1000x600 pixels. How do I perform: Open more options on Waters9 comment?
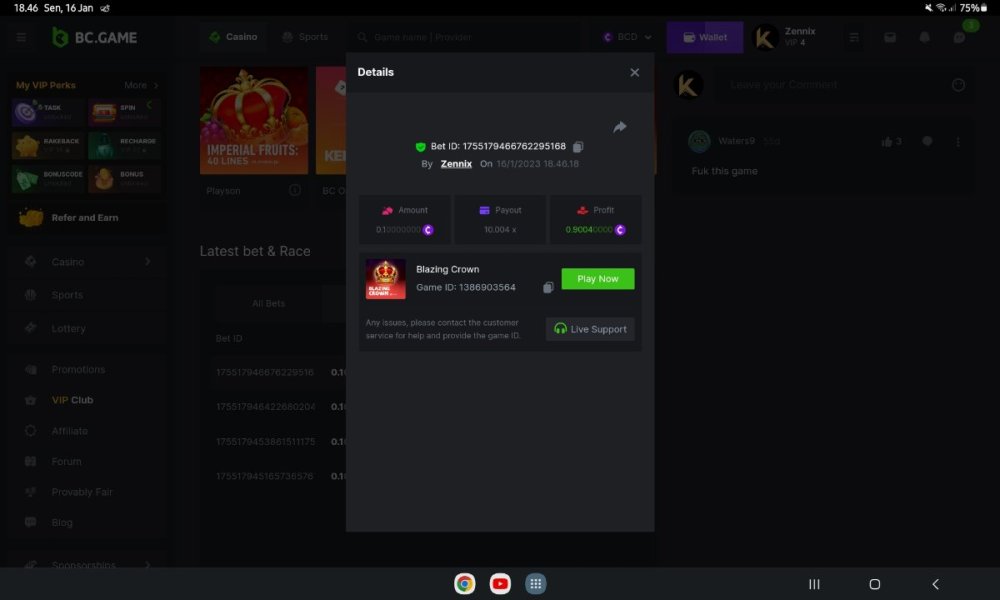tap(958, 142)
